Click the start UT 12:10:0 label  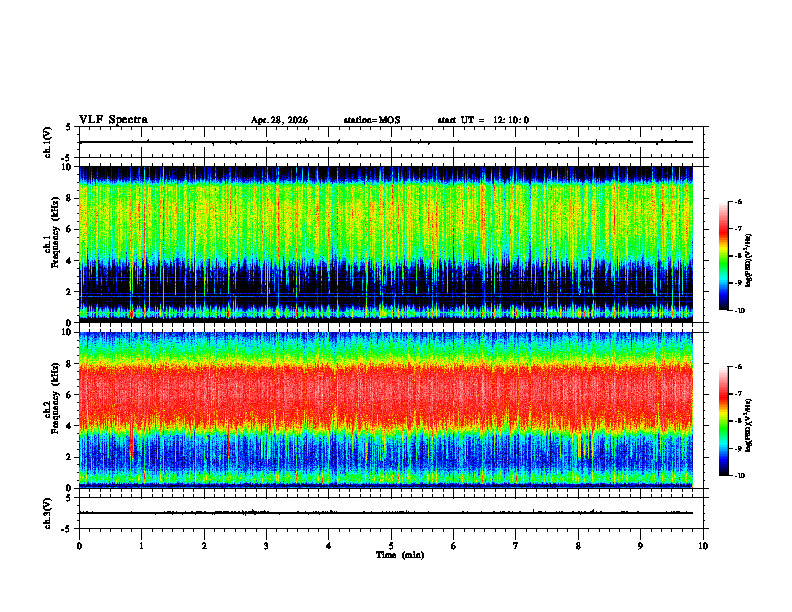point(483,120)
